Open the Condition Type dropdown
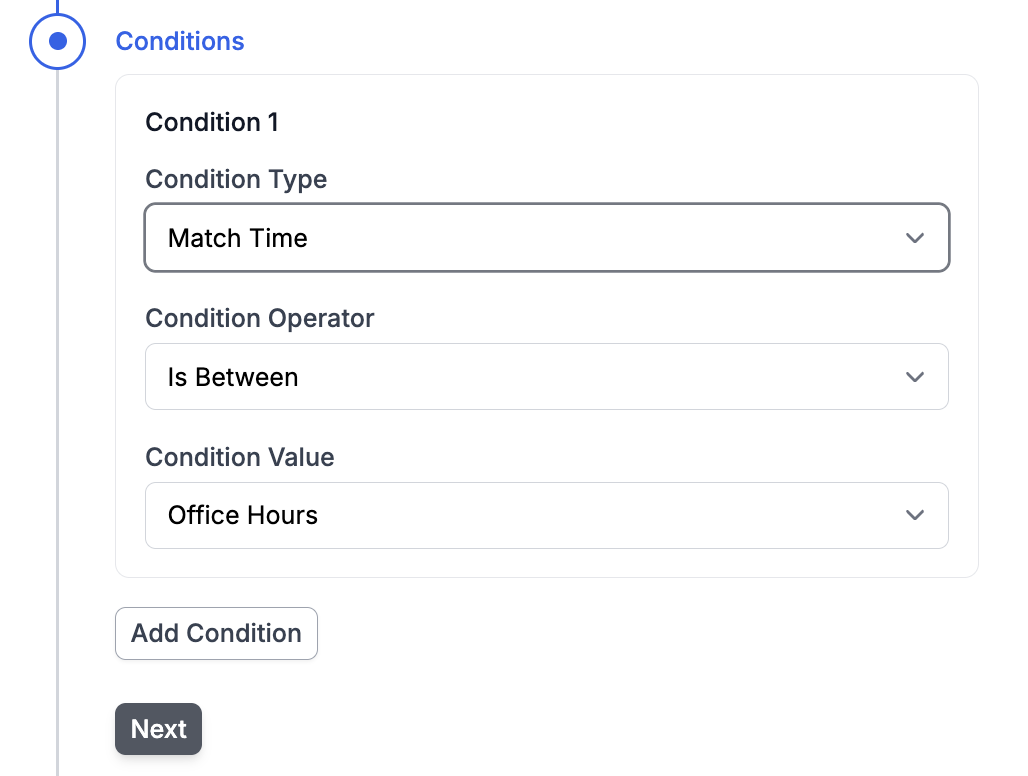 546,238
